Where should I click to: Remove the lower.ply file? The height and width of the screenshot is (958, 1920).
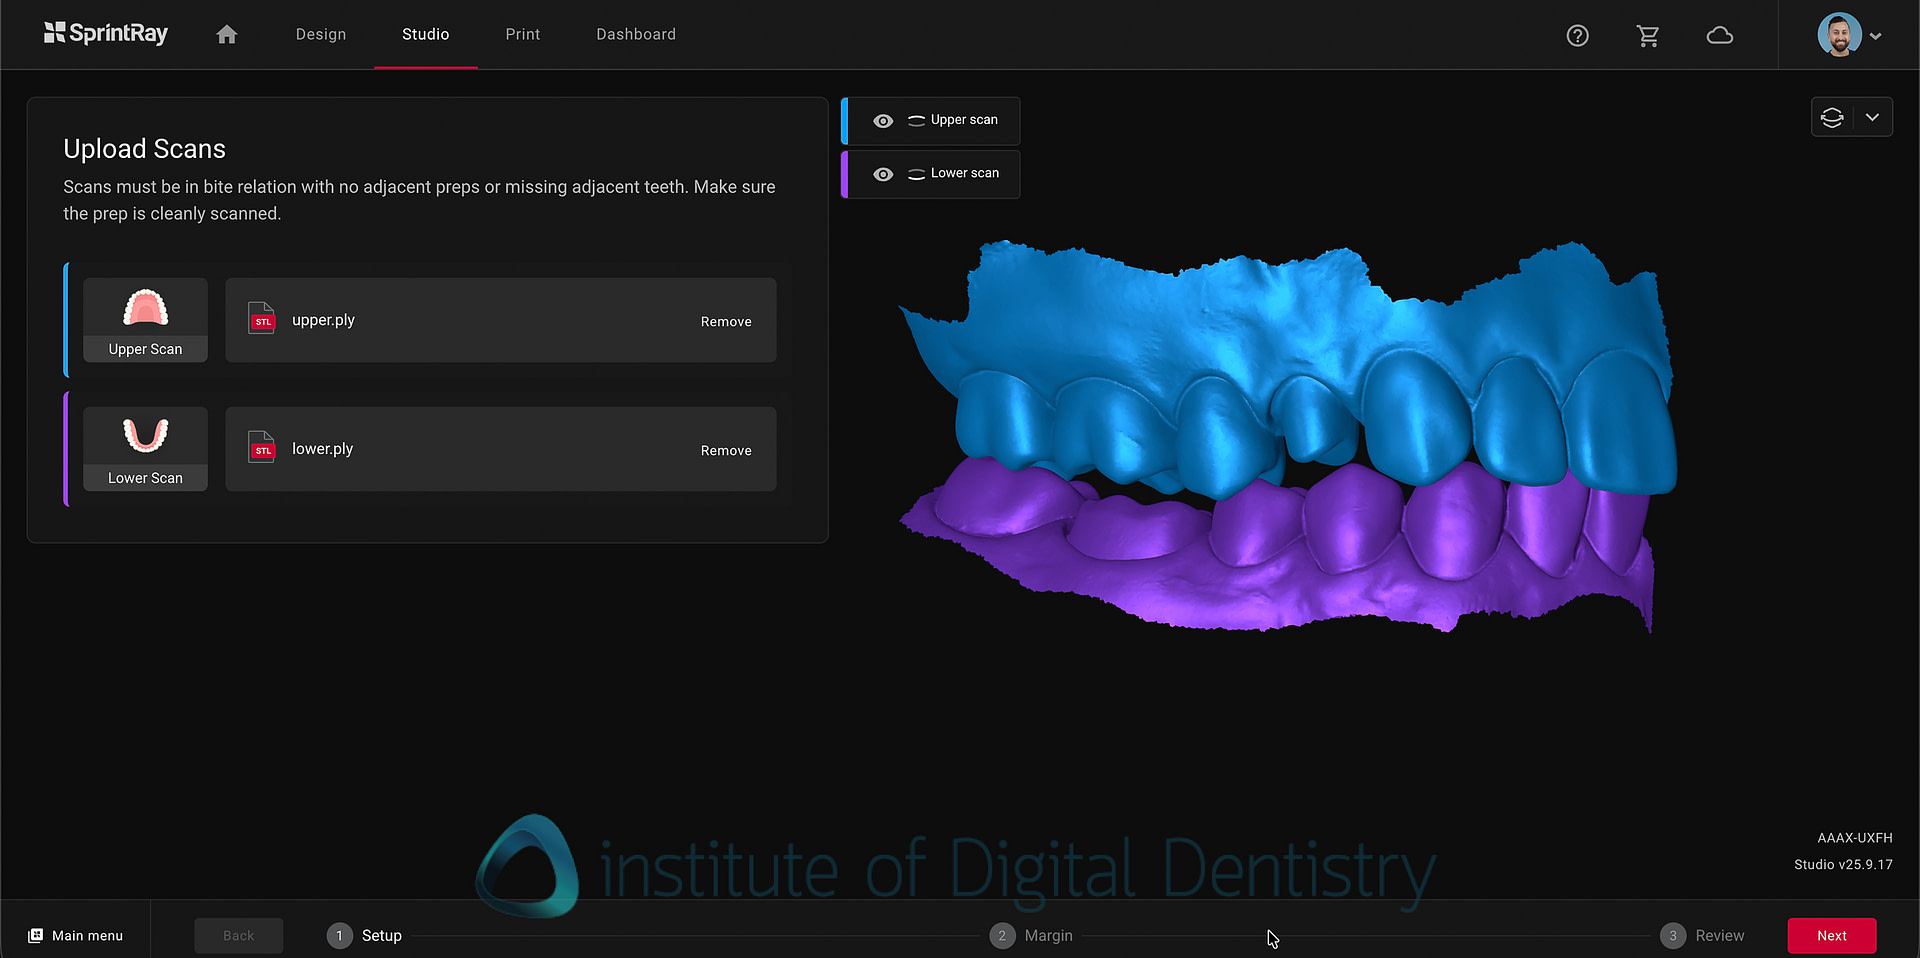(726, 451)
